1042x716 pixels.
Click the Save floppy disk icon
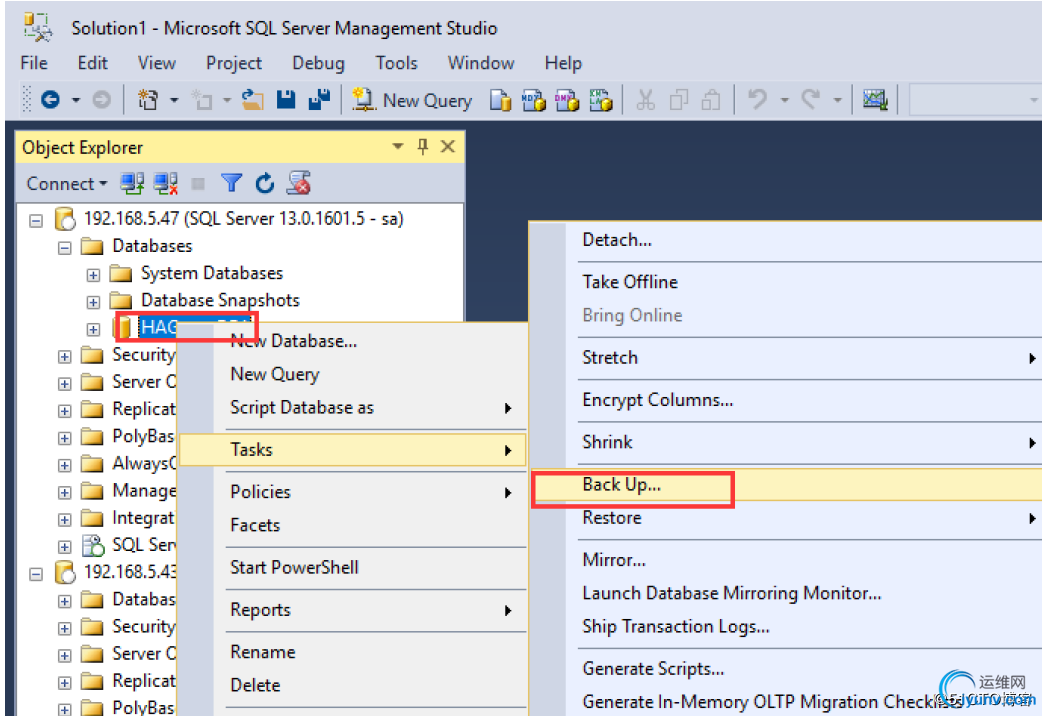(286, 100)
